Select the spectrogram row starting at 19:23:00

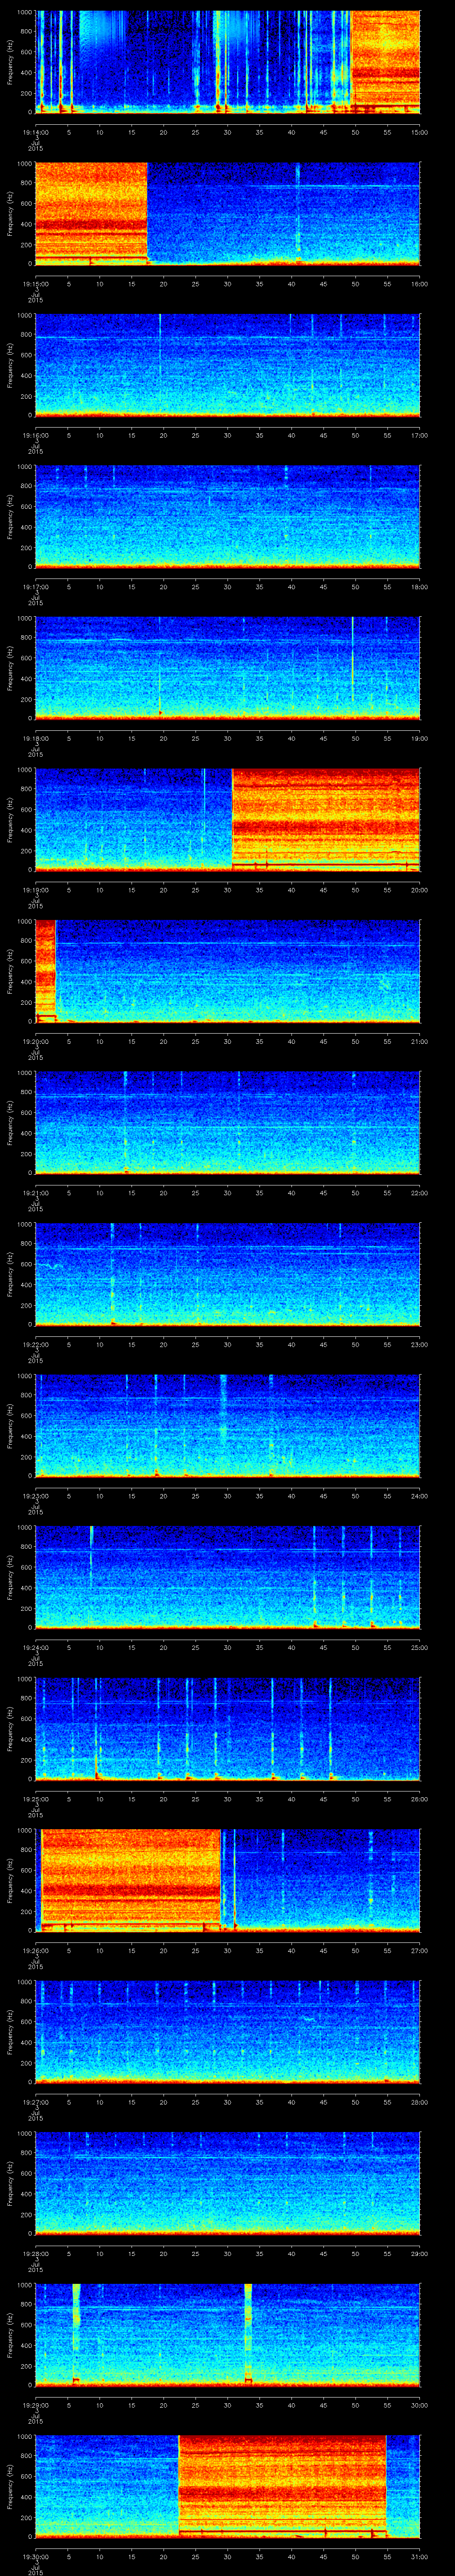click(228, 1425)
